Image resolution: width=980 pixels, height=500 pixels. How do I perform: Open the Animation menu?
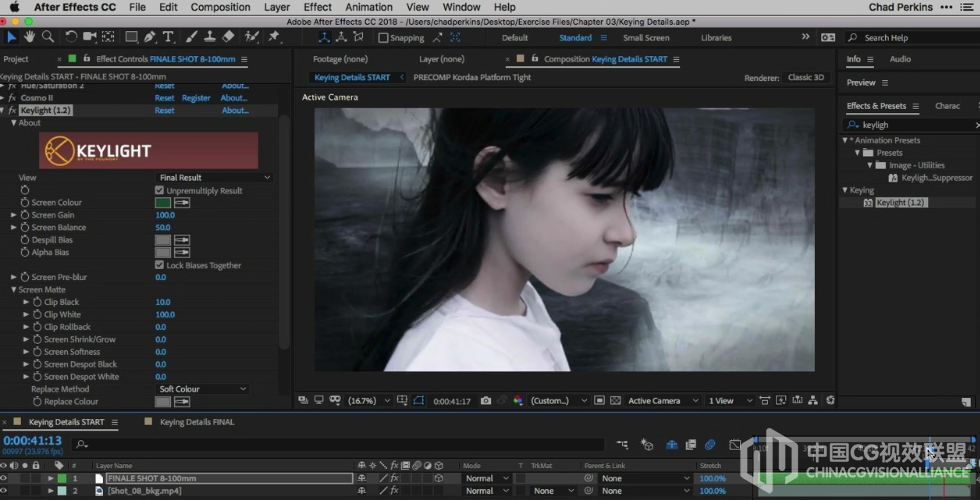pos(369,8)
